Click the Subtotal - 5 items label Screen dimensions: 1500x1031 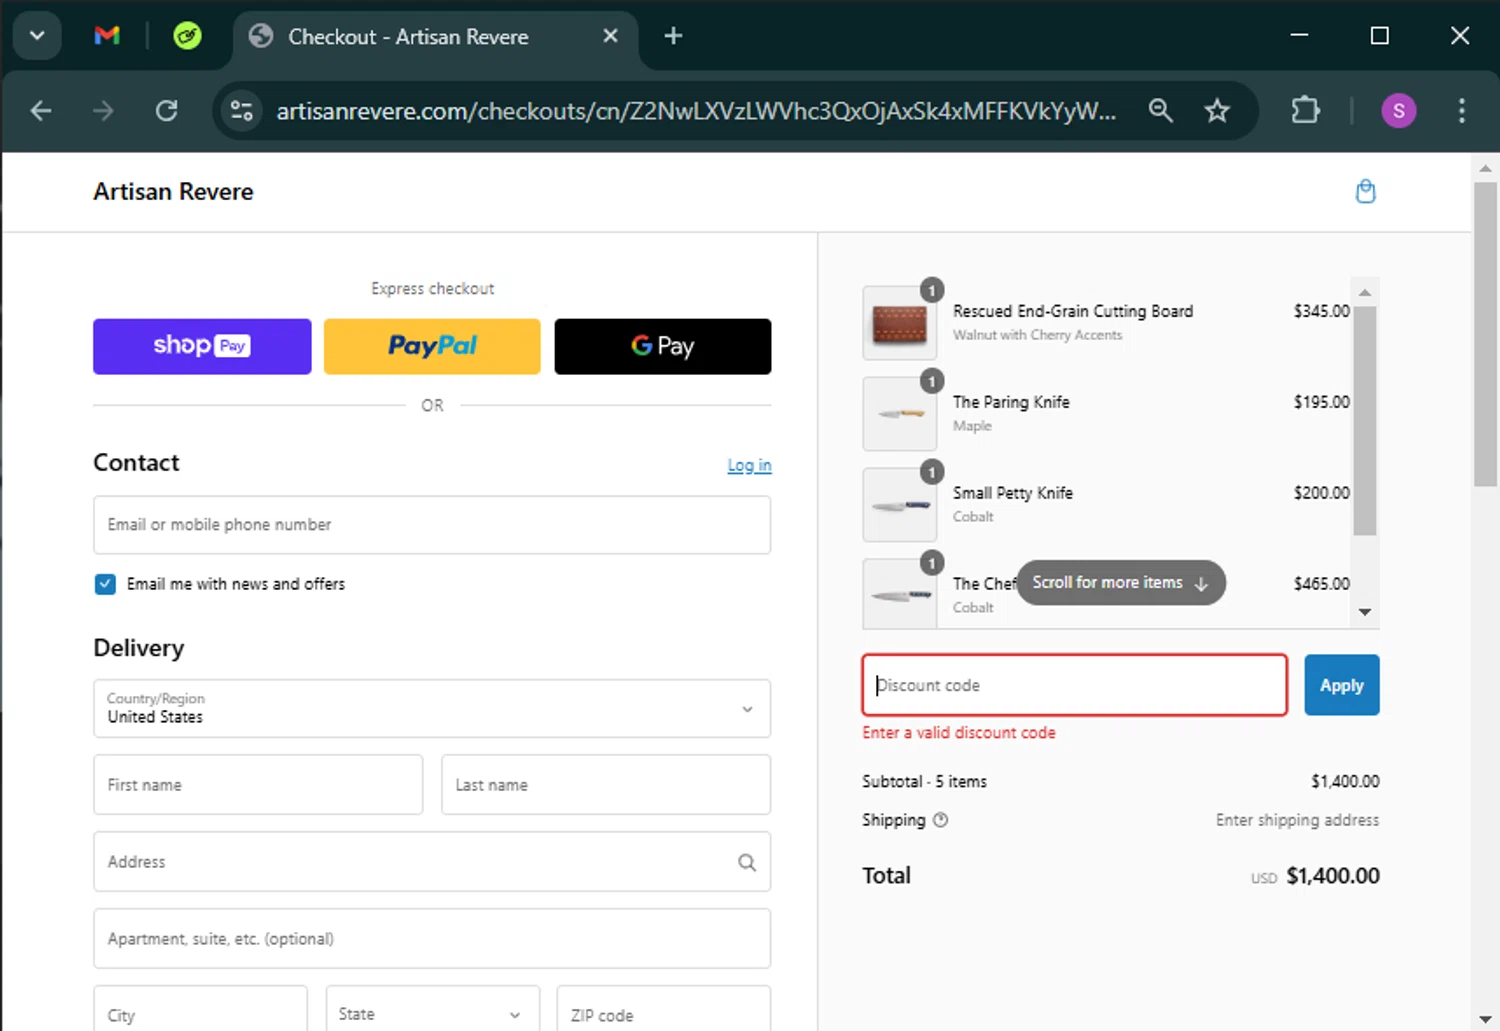pyautogui.click(x=924, y=782)
